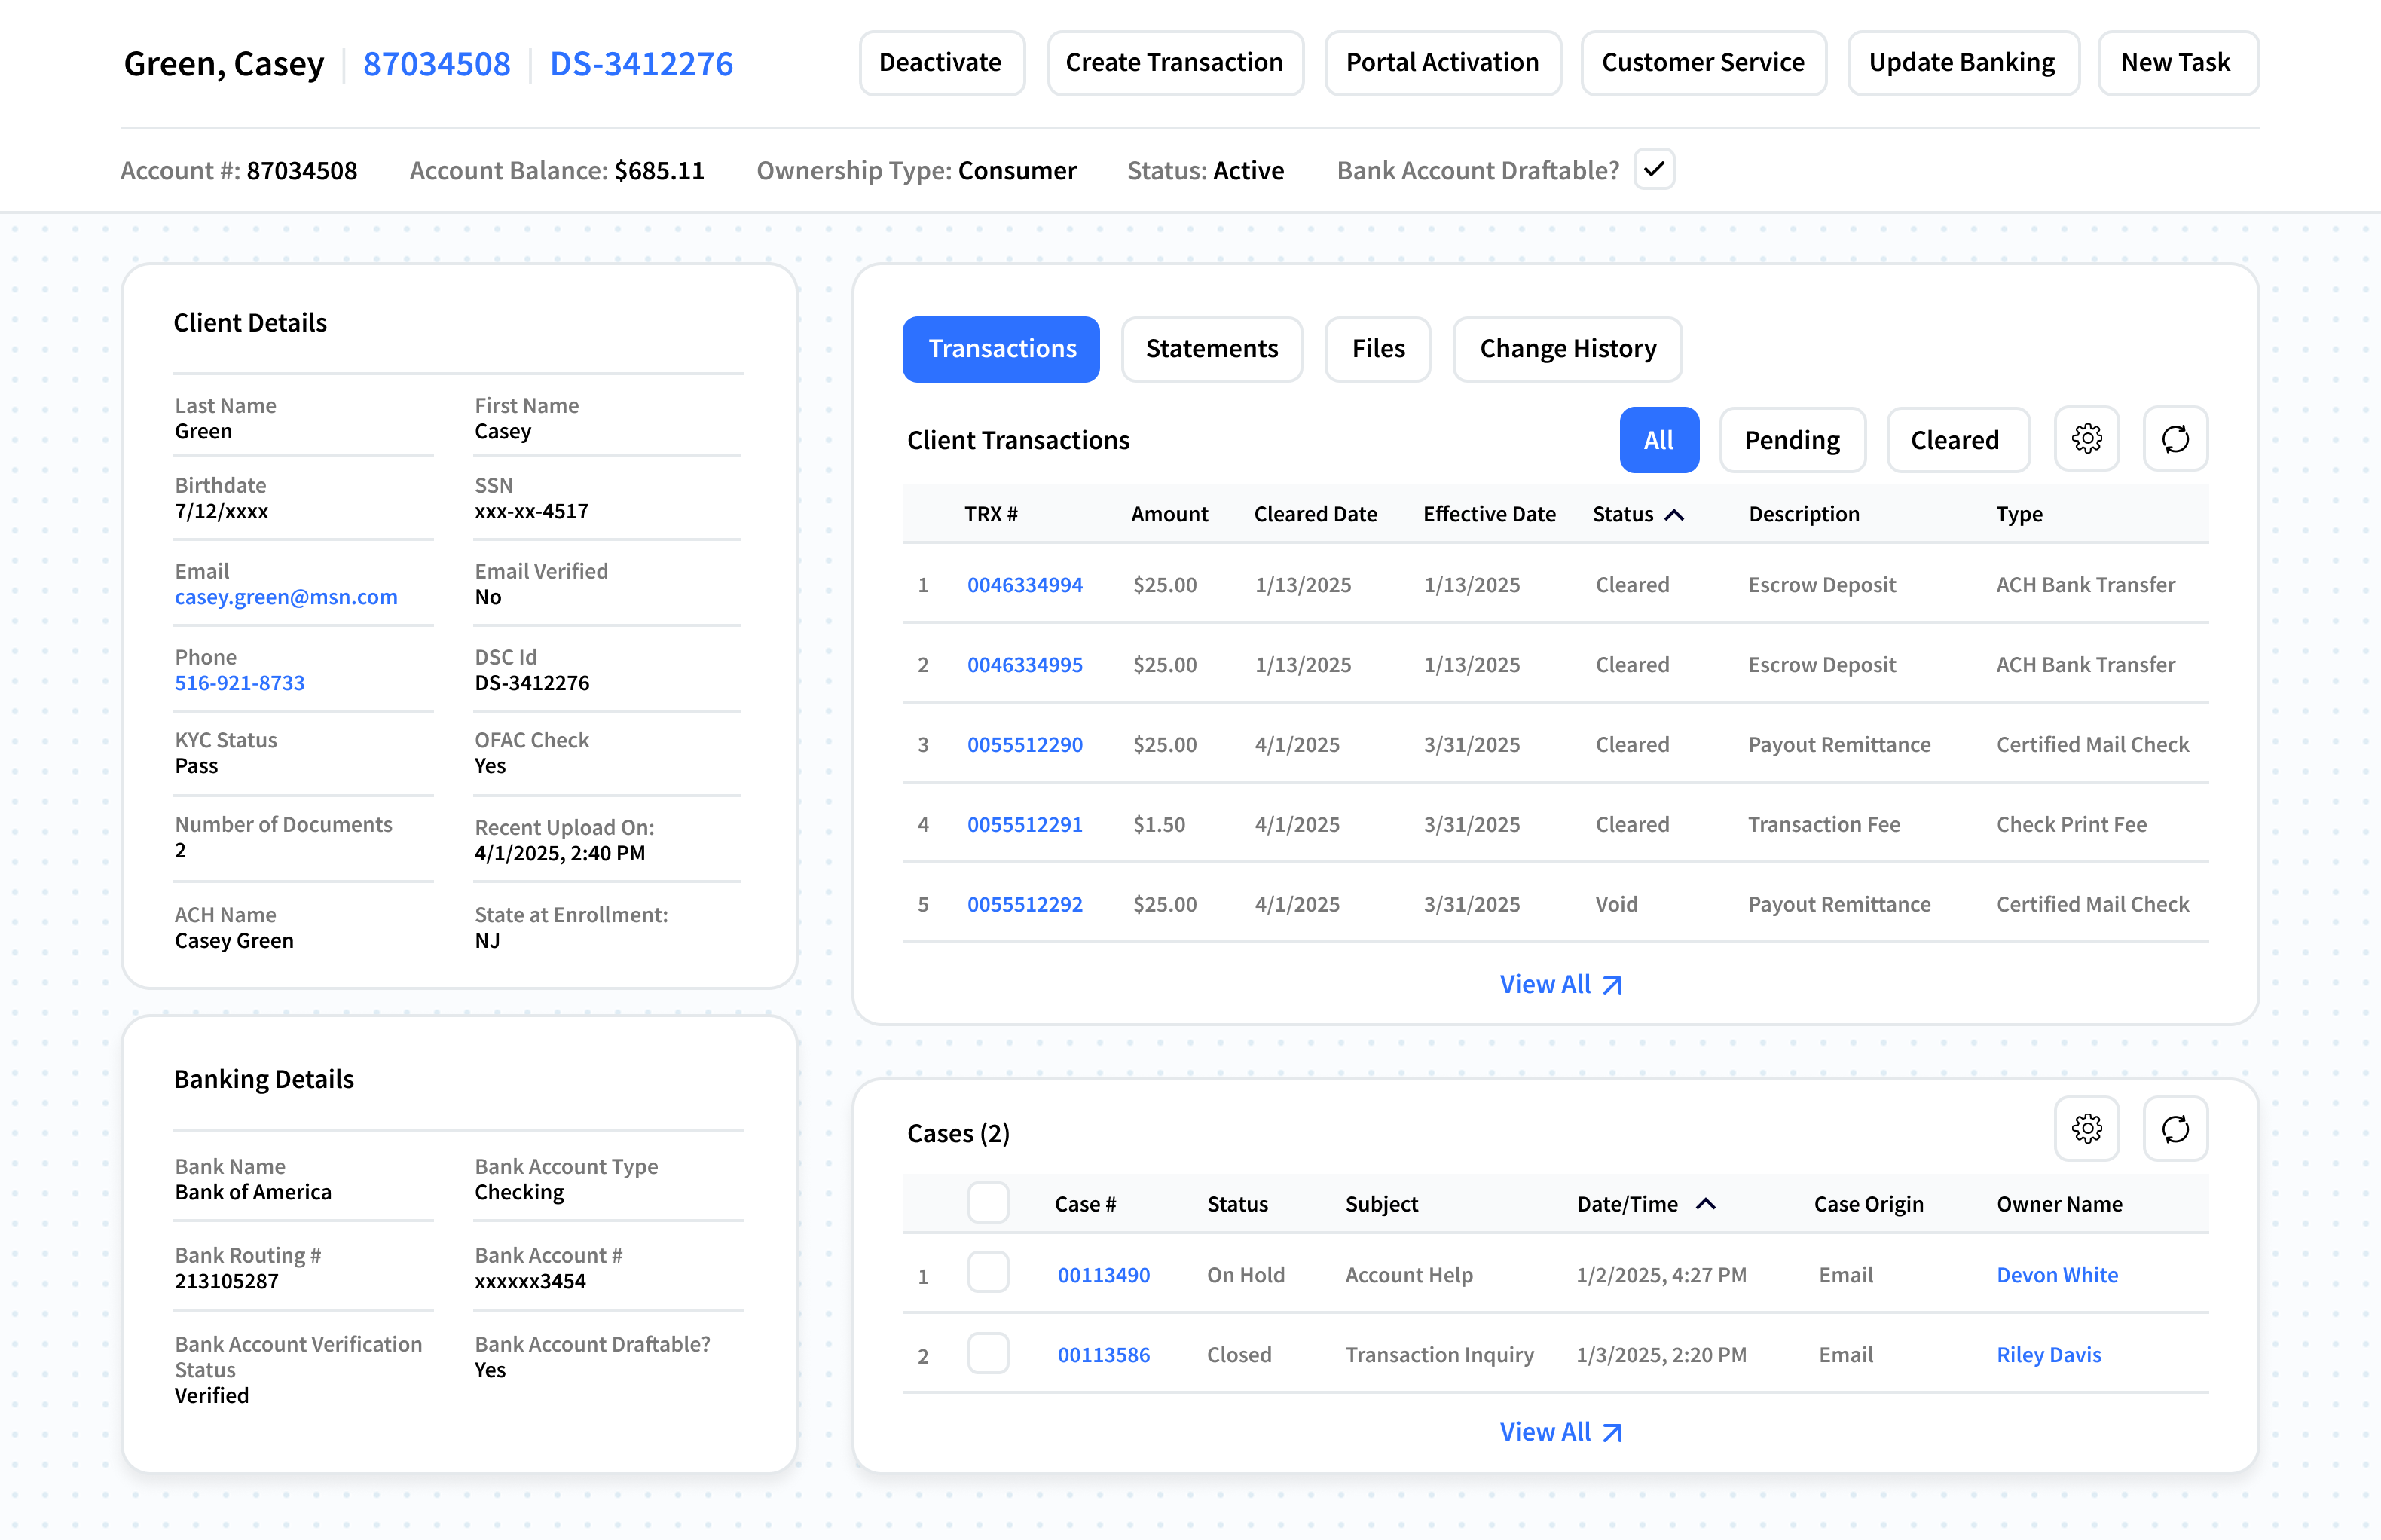The height and width of the screenshot is (1540, 2381).
Task: Click the TRX # column header
Action: (x=991, y=514)
